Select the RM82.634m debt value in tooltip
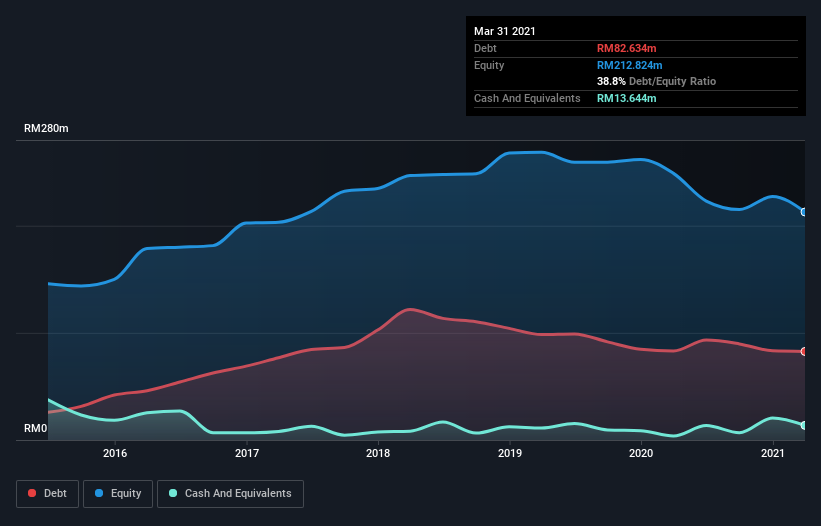Viewport: 821px width, 526px height. point(626,48)
